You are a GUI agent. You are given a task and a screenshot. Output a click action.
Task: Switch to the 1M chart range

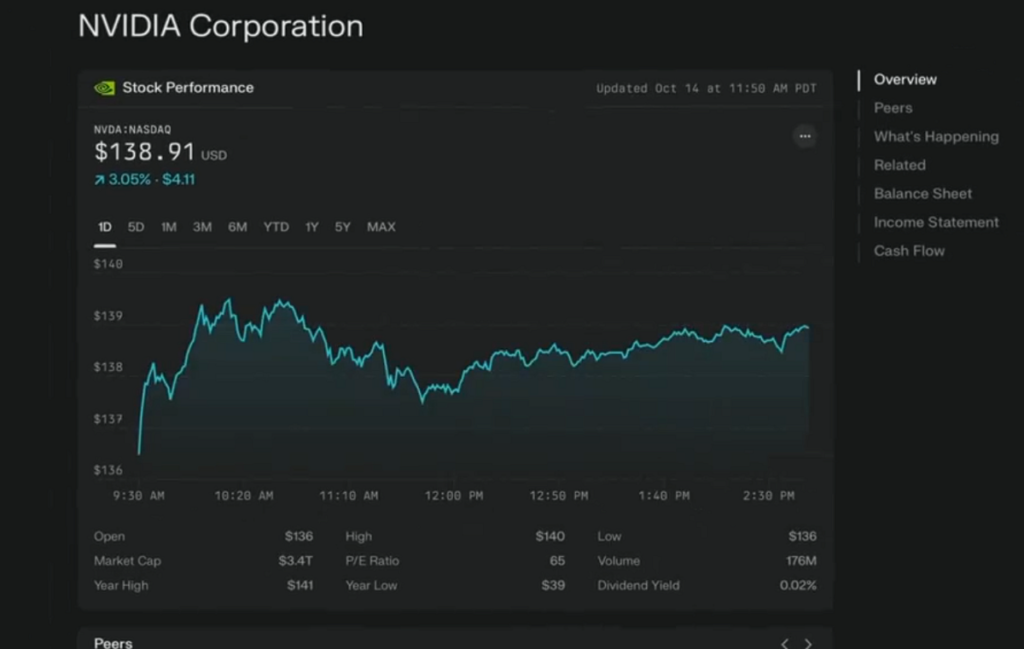click(x=168, y=227)
